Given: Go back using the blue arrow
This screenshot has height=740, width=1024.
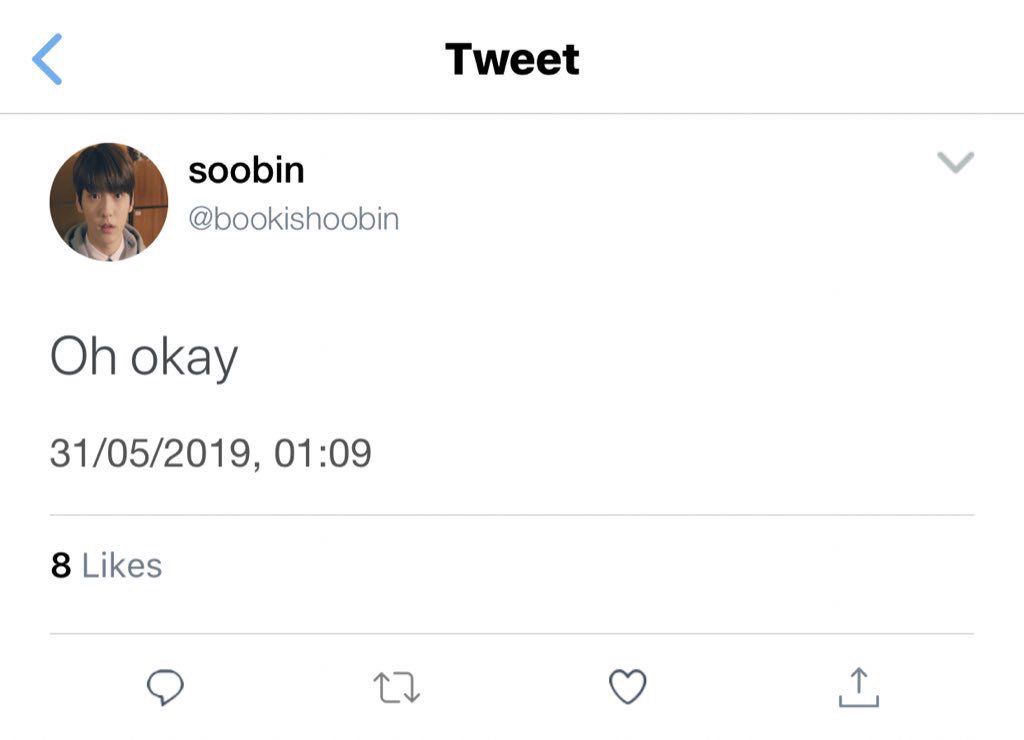Looking at the screenshot, I should [47, 59].
